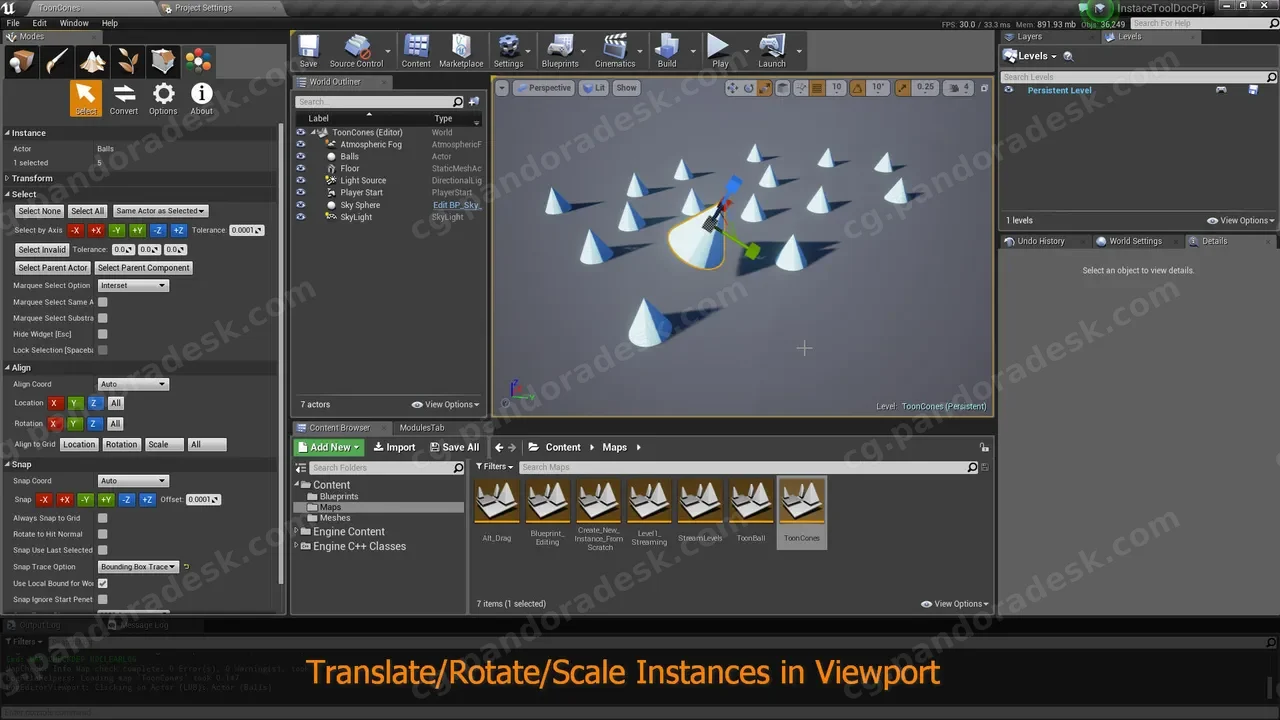Open Blueprints toolbar icon

point(560,51)
